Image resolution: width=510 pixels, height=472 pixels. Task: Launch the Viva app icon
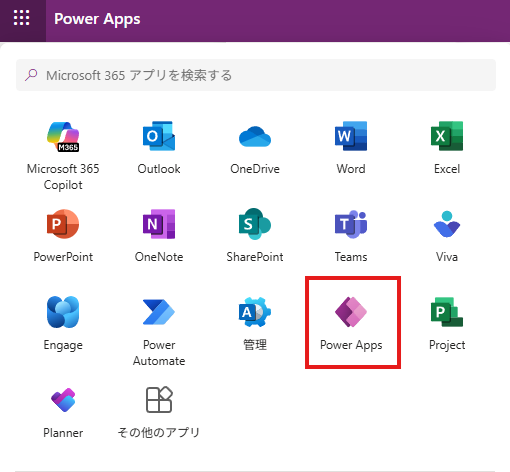click(447, 224)
